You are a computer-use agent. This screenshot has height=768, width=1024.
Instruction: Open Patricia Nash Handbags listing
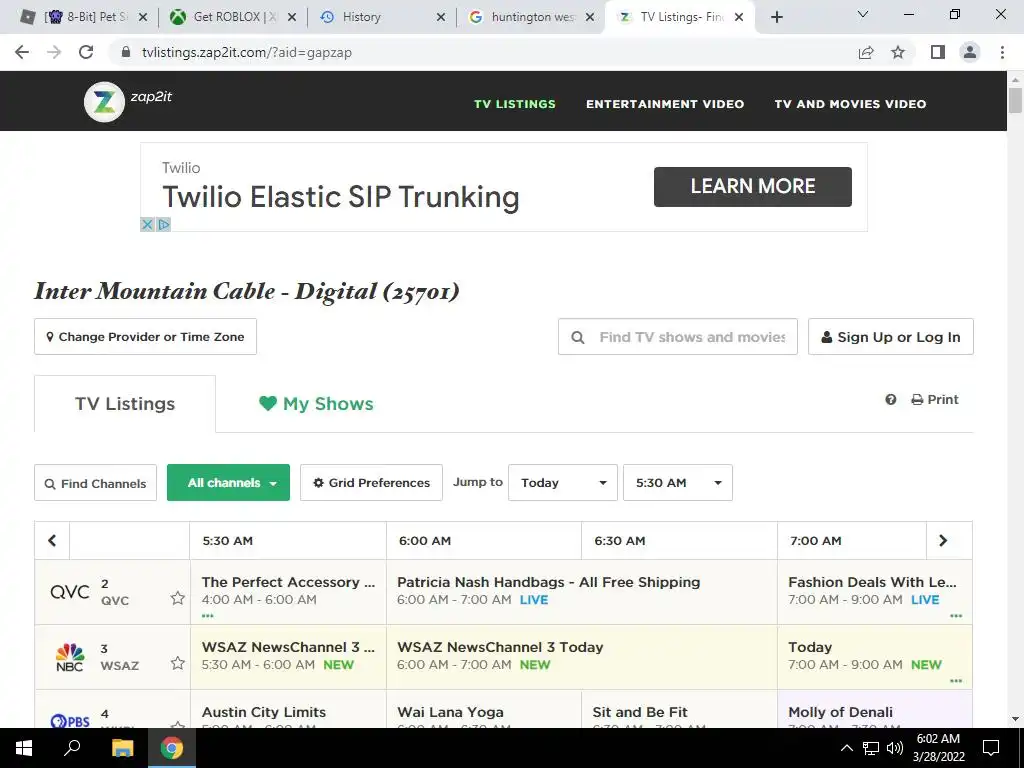pos(582,592)
